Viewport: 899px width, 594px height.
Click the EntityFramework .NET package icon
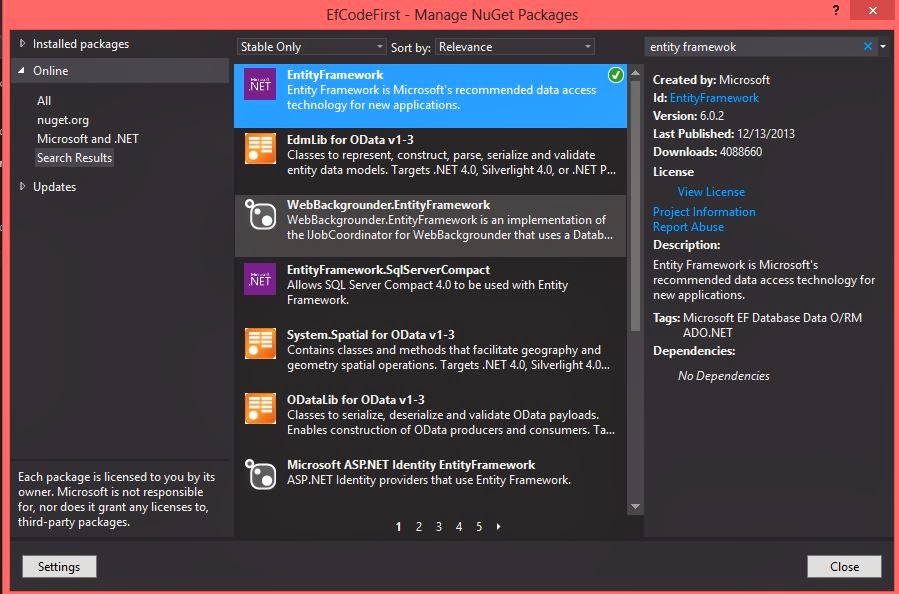pos(260,84)
